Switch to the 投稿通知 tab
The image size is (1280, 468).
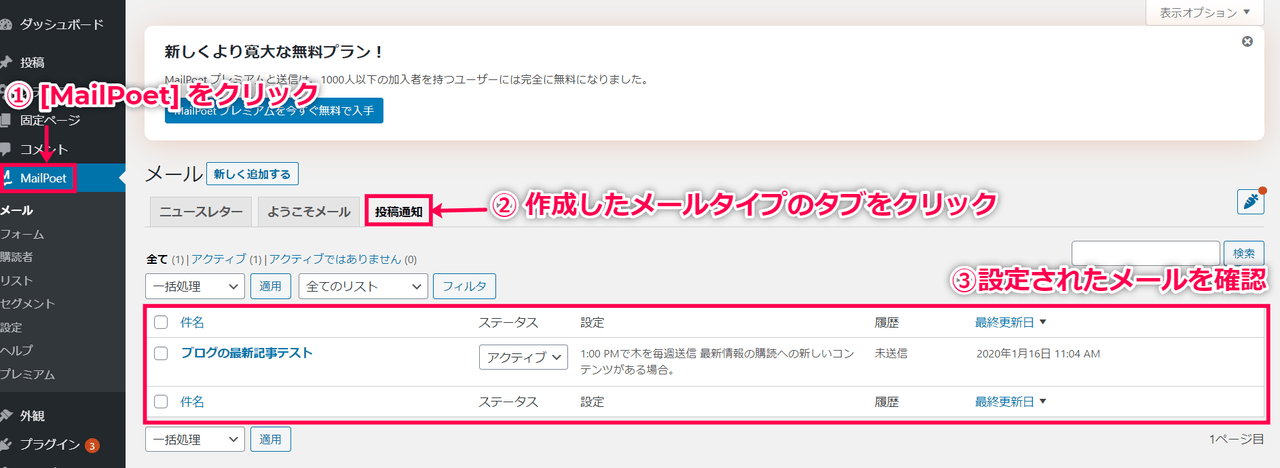coord(399,212)
